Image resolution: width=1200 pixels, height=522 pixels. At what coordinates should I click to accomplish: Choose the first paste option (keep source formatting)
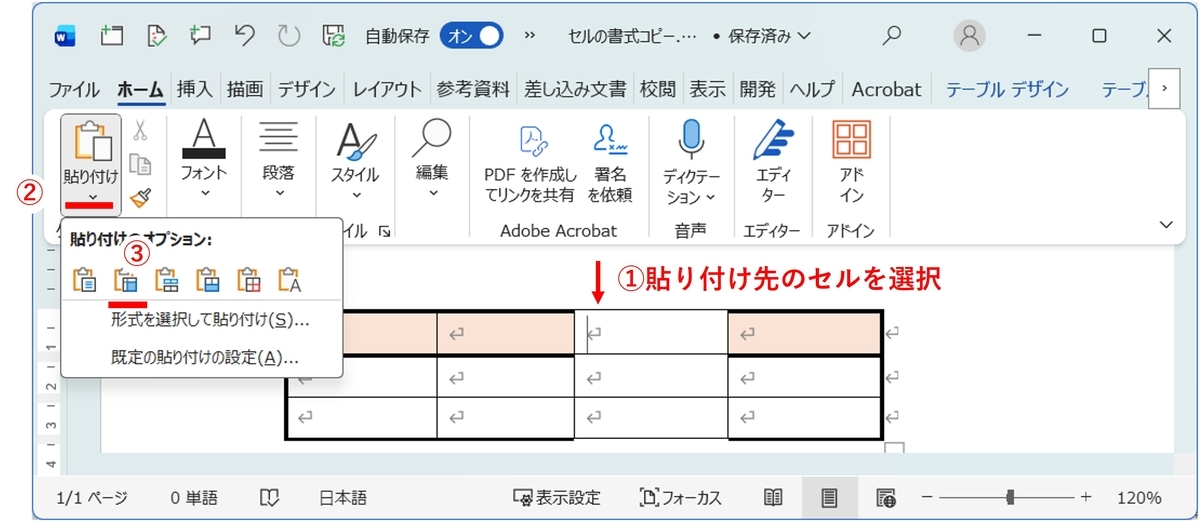coord(86,279)
